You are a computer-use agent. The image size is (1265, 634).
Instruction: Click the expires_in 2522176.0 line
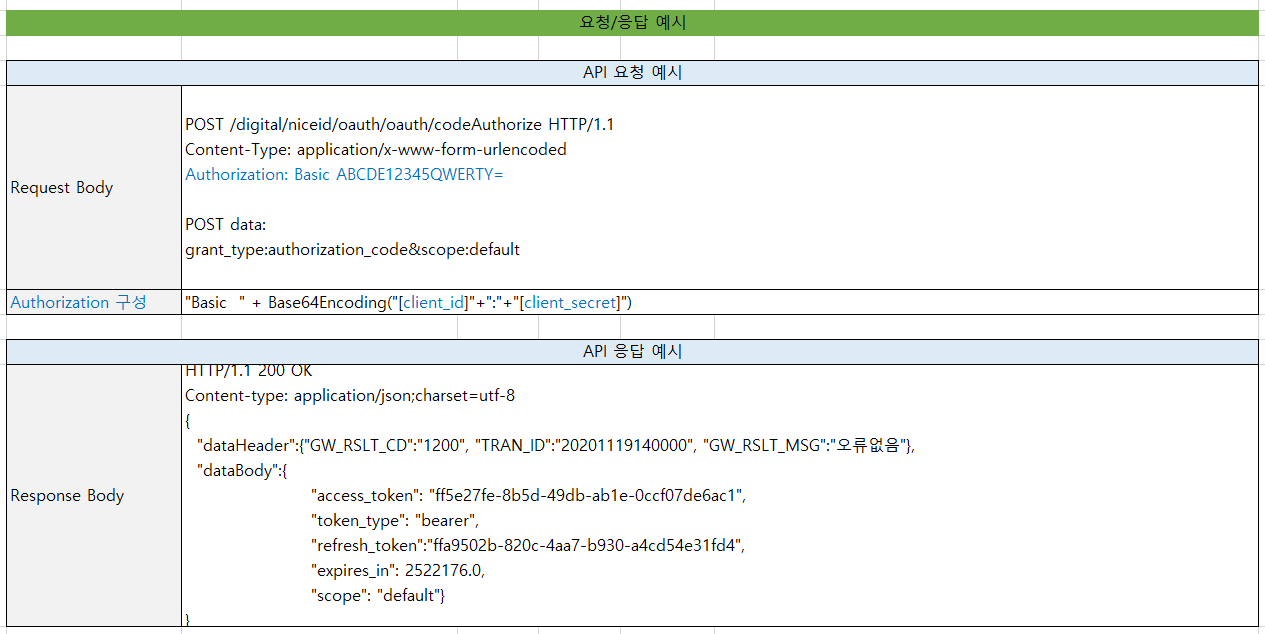pyautogui.click(x=399, y=571)
